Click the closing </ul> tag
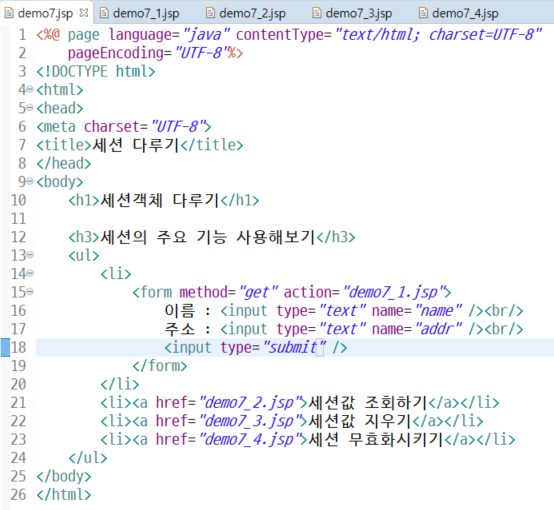The width and height of the screenshot is (554, 510). click(88, 458)
